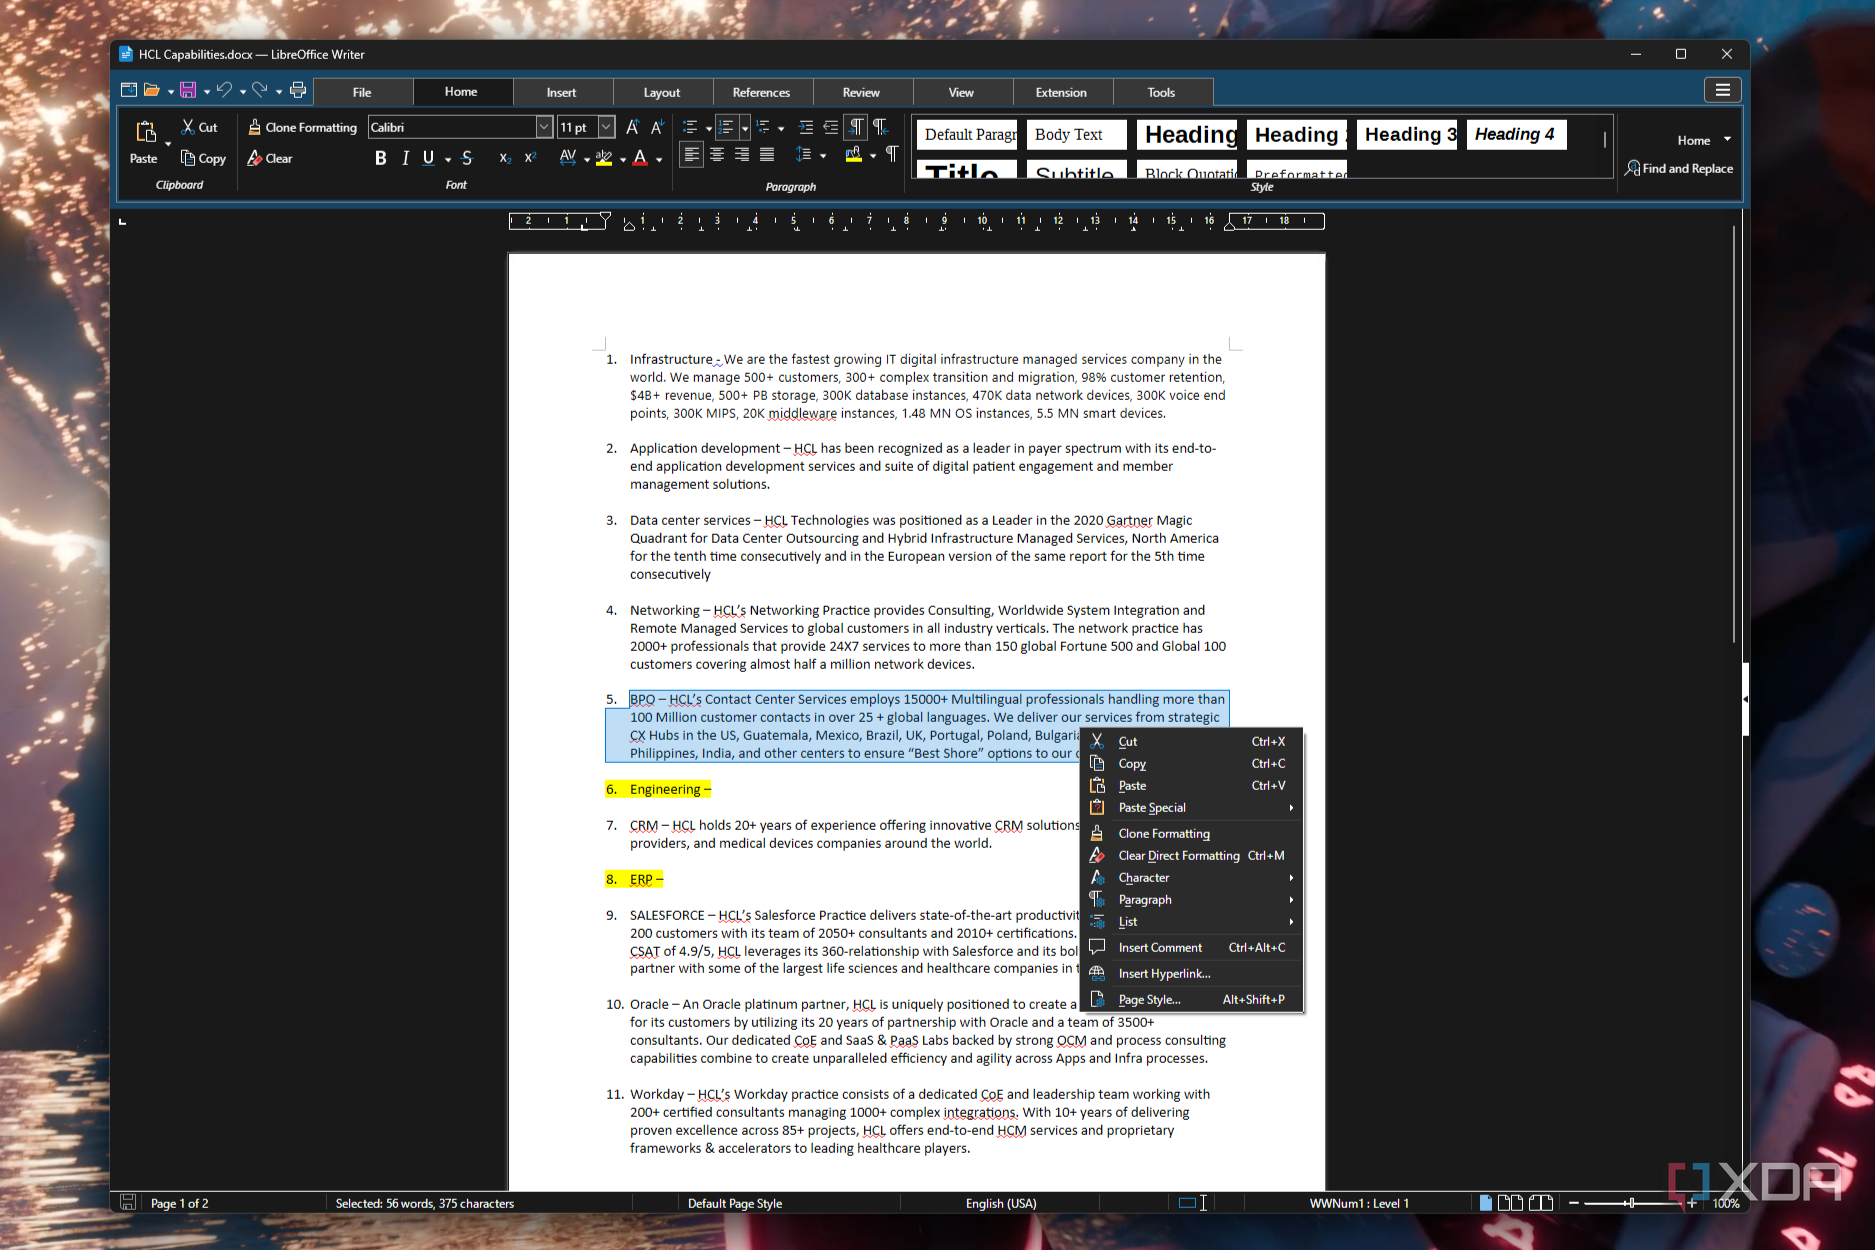Apply the Body Text style
The height and width of the screenshot is (1250, 1875).
1076,135
